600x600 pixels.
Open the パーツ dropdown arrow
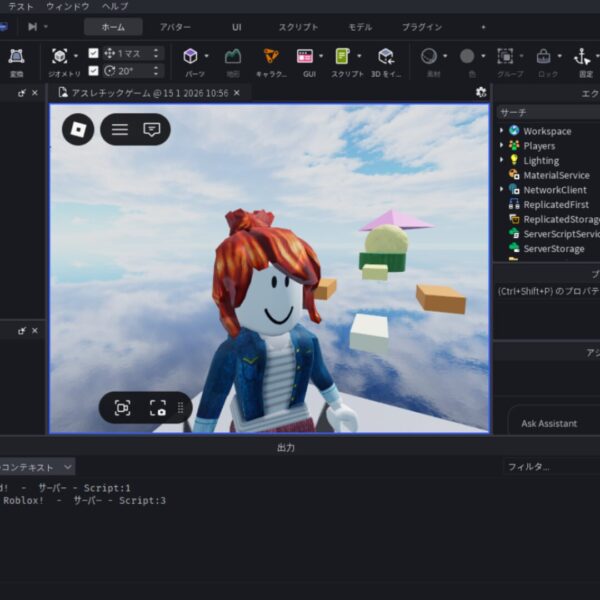click(207, 56)
